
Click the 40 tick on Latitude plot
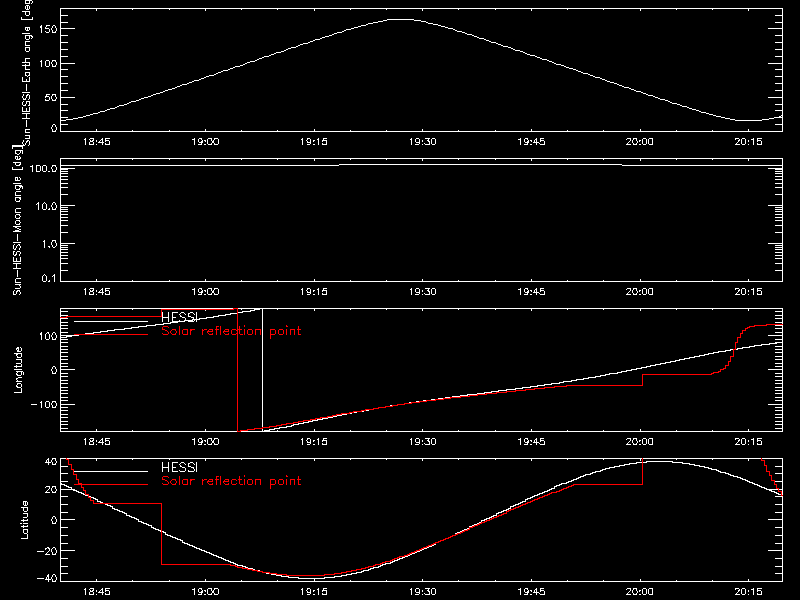[x=51, y=462]
